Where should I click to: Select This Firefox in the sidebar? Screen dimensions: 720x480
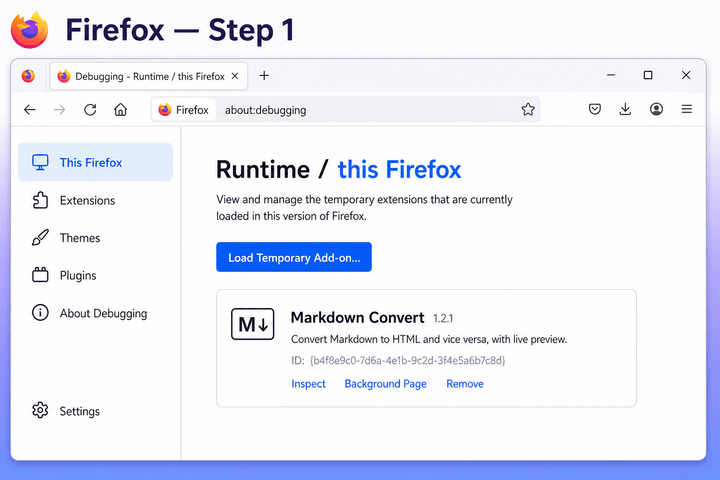coord(96,162)
